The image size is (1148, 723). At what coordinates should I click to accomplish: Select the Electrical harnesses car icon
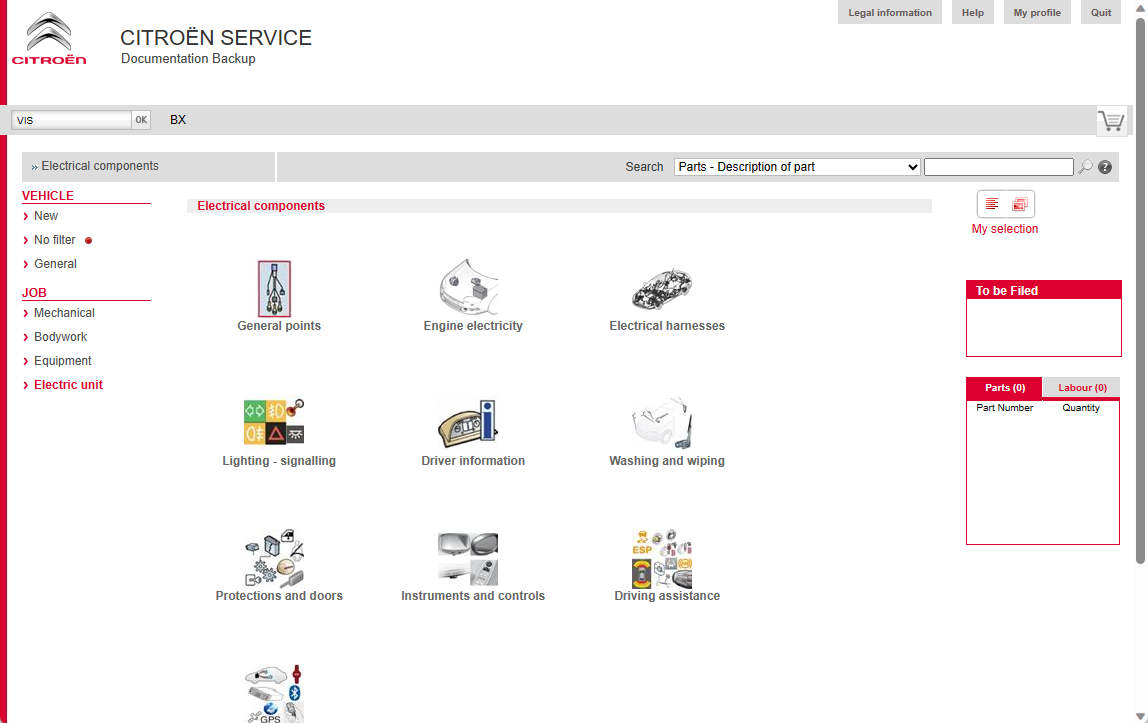tap(664, 288)
